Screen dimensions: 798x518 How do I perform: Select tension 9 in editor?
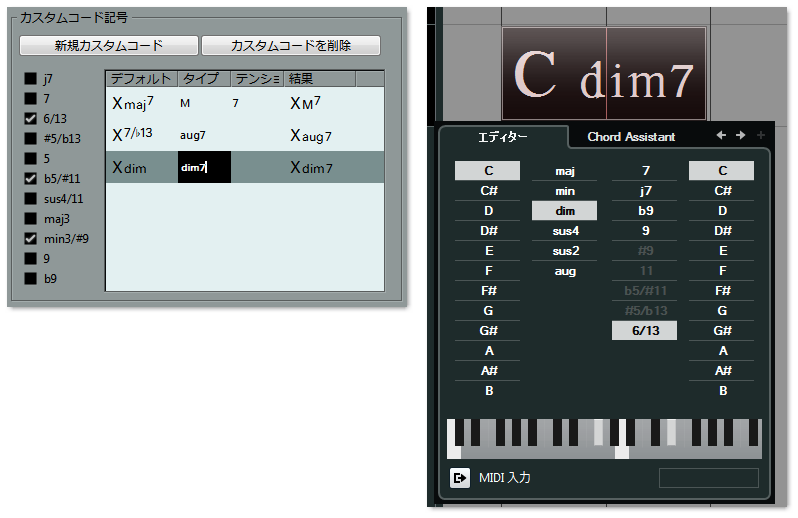coord(645,231)
